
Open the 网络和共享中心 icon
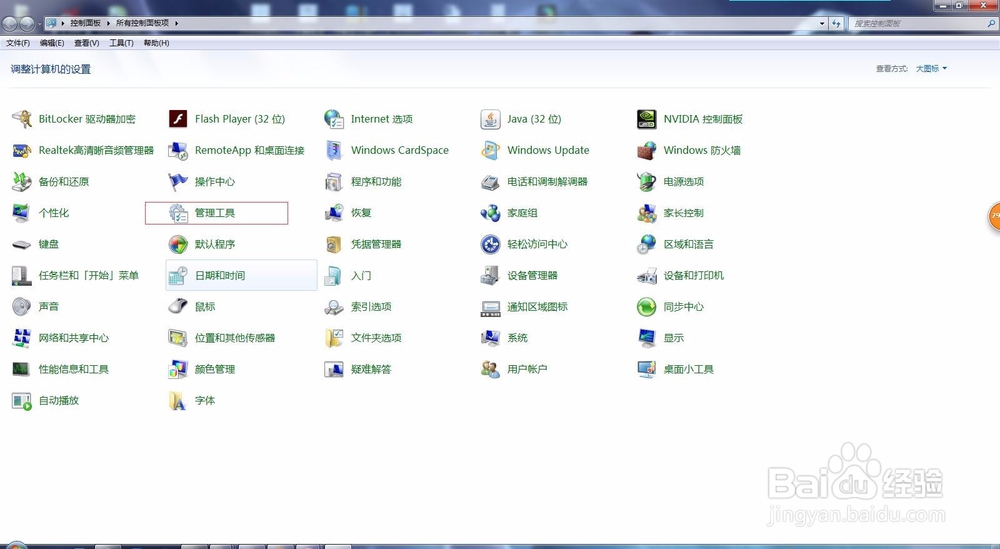(22, 338)
